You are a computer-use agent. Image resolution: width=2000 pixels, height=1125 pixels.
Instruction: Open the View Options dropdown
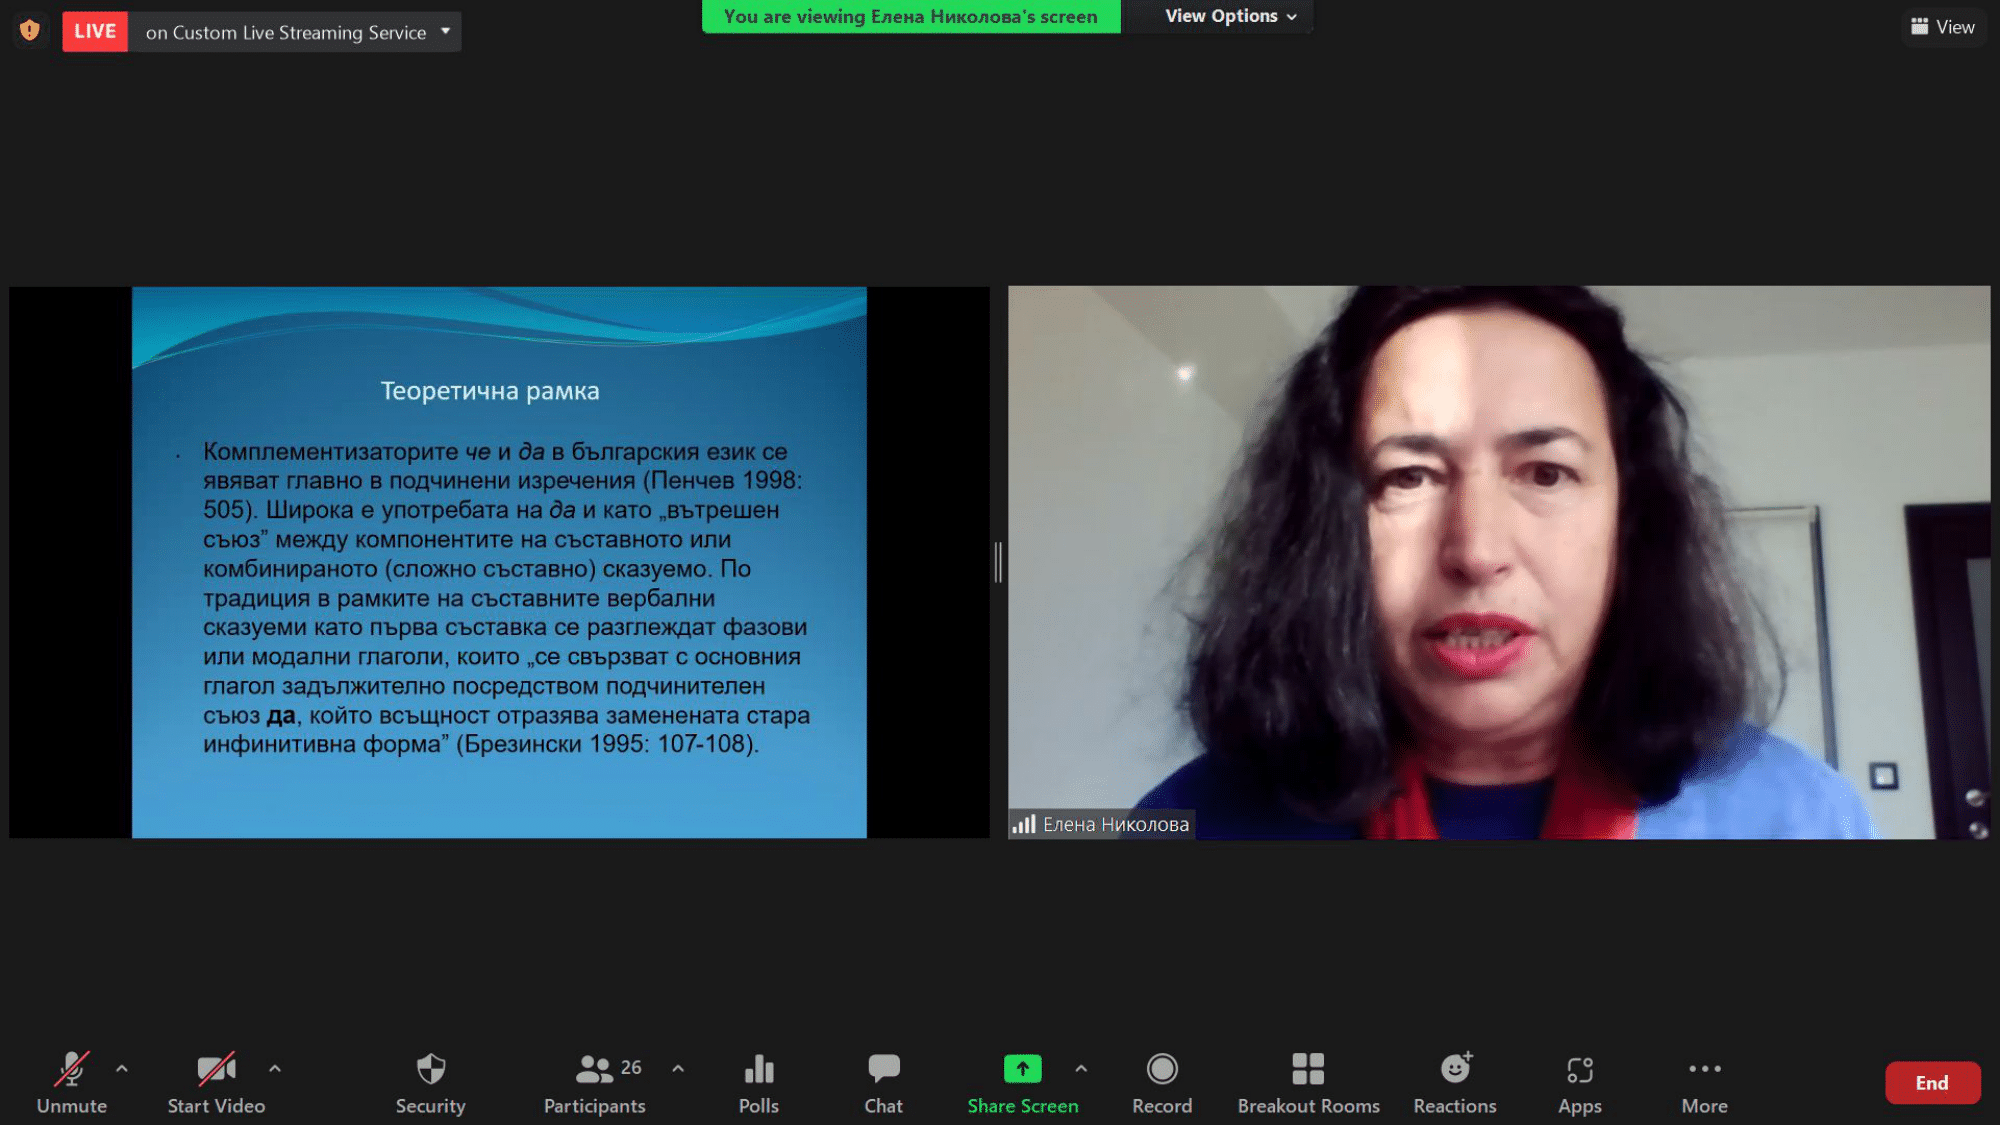pyautogui.click(x=1229, y=16)
